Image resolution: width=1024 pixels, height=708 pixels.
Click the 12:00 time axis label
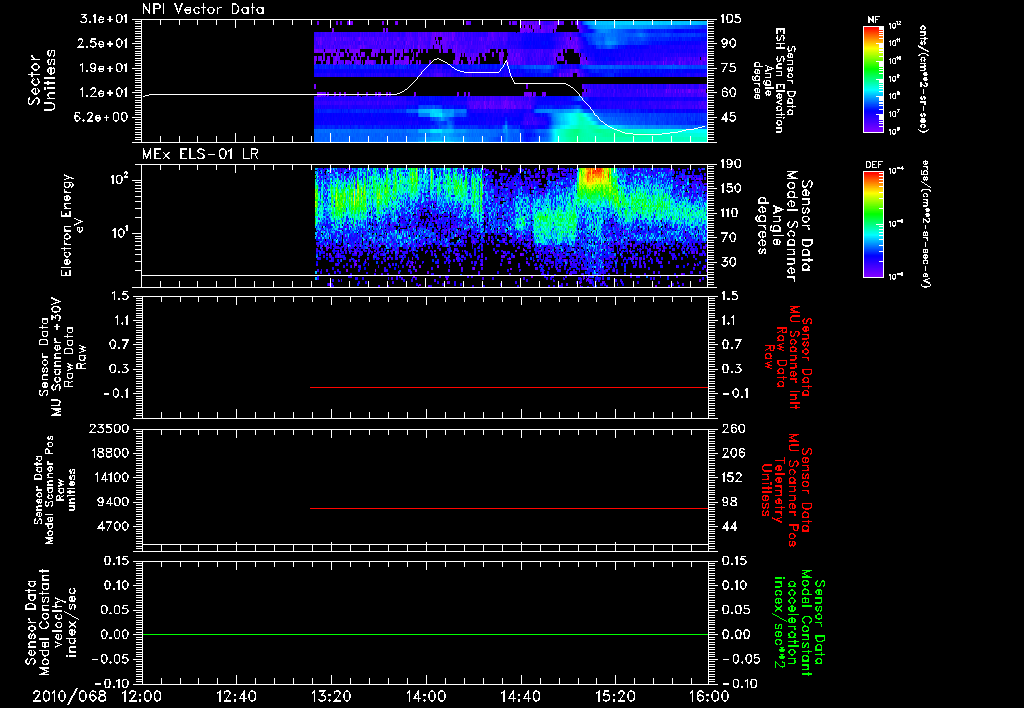142,696
